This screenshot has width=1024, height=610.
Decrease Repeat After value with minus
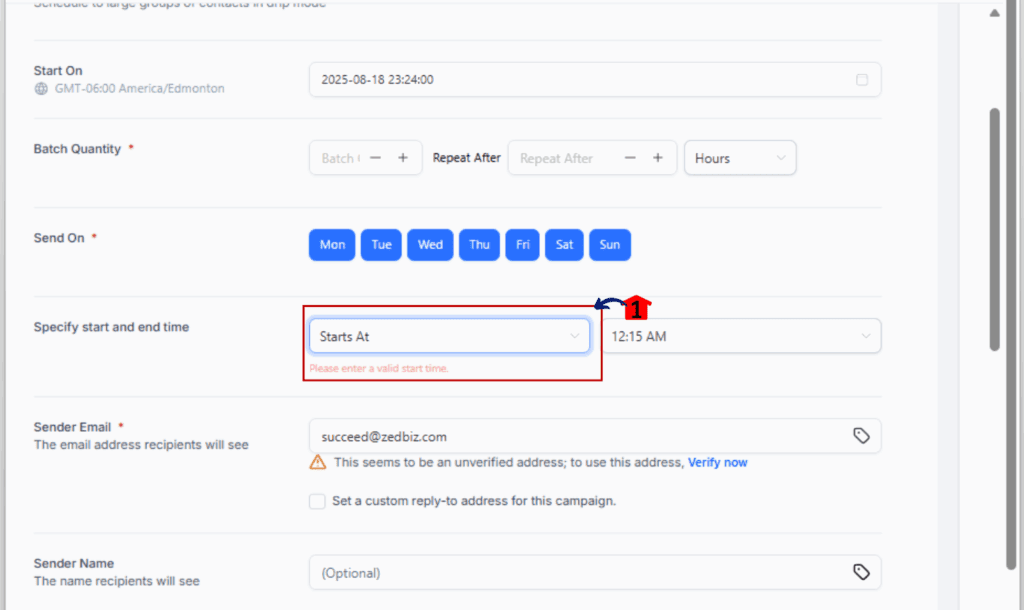(x=630, y=158)
